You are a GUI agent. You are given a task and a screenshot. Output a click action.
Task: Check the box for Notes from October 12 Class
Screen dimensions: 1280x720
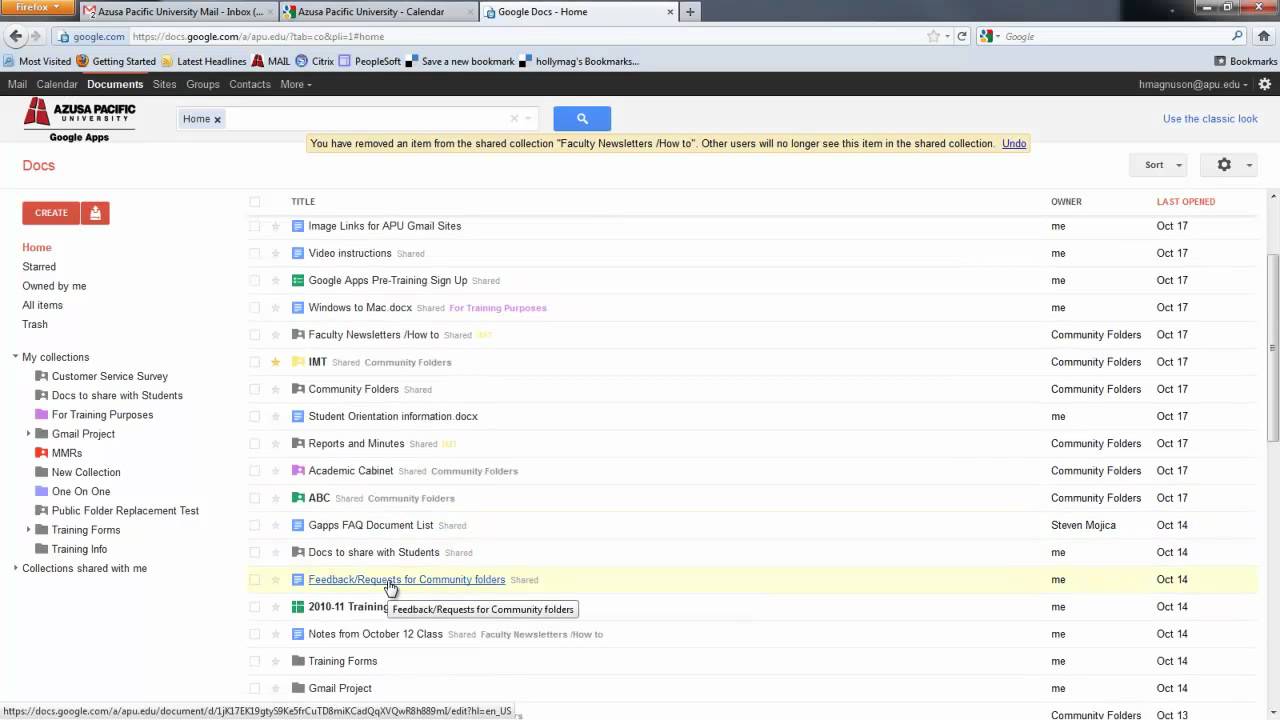coord(255,634)
